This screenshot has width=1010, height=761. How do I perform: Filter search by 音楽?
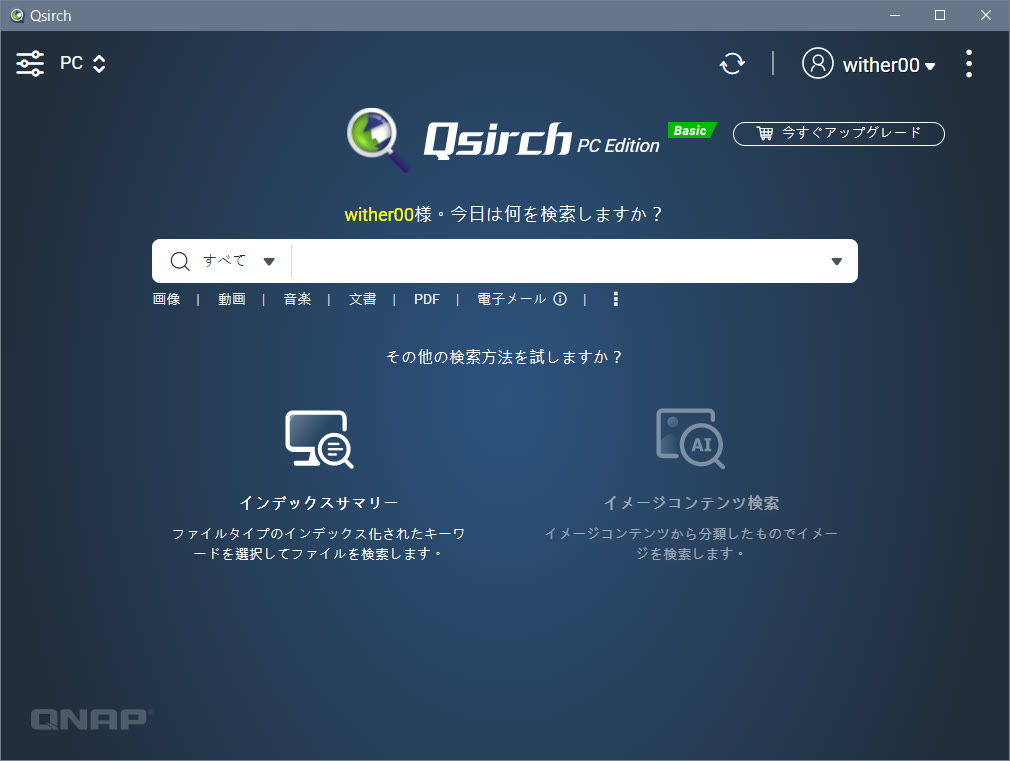pos(297,299)
